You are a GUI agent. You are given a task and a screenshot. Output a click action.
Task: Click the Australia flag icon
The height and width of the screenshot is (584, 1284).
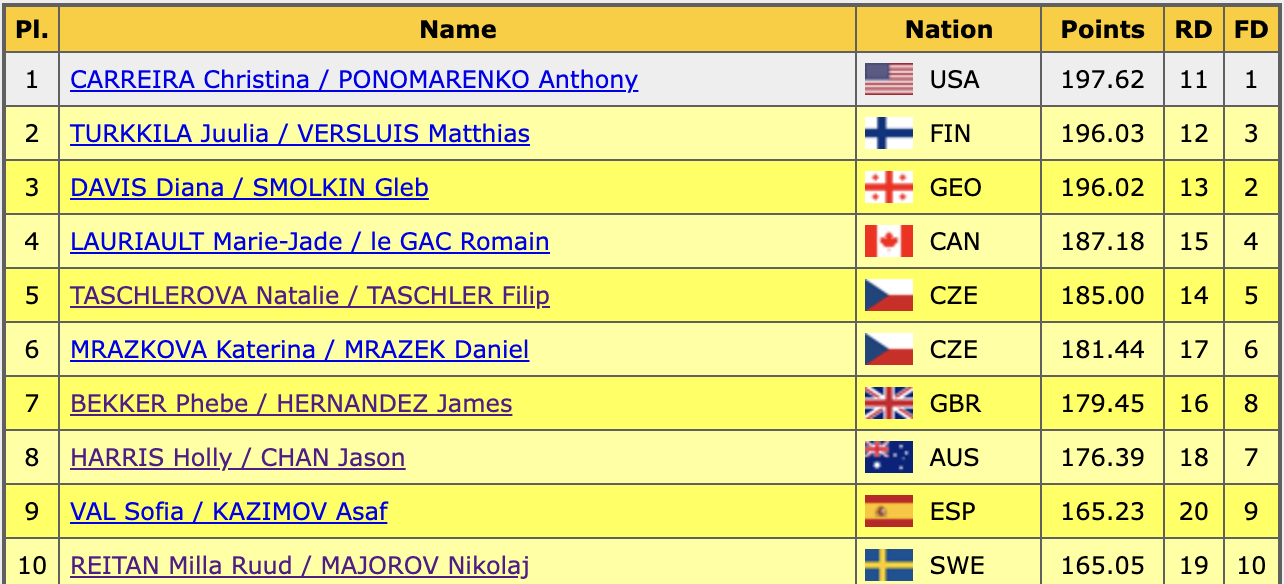tap(888, 457)
